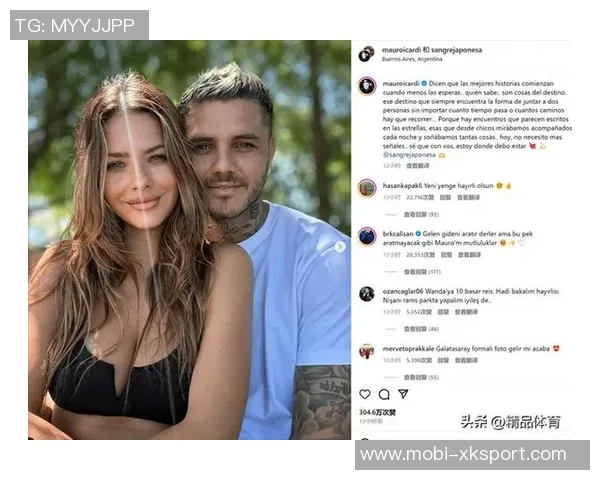The width and height of the screenshot is (600, 480).
Task: Open the ozancaglar06 profile avatar
Action: 367,294
